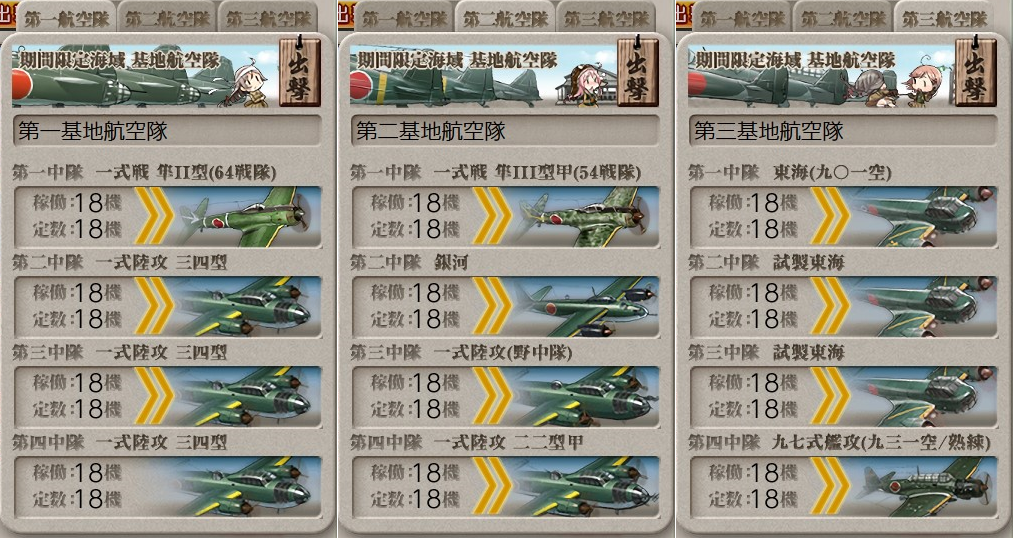1014x538 pixels.
Task: Switch the 出撃 mode sign for 第二基地航空隊
Action: [x=638, y=72]
